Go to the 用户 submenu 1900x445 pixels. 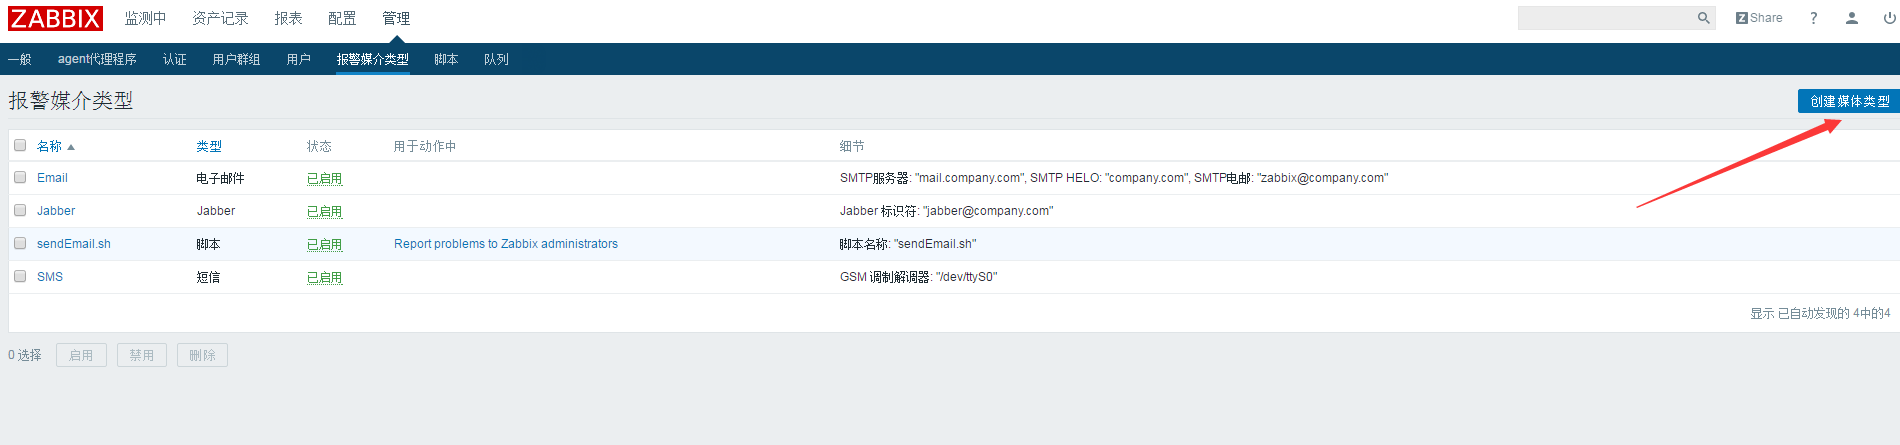click(298, 59)
